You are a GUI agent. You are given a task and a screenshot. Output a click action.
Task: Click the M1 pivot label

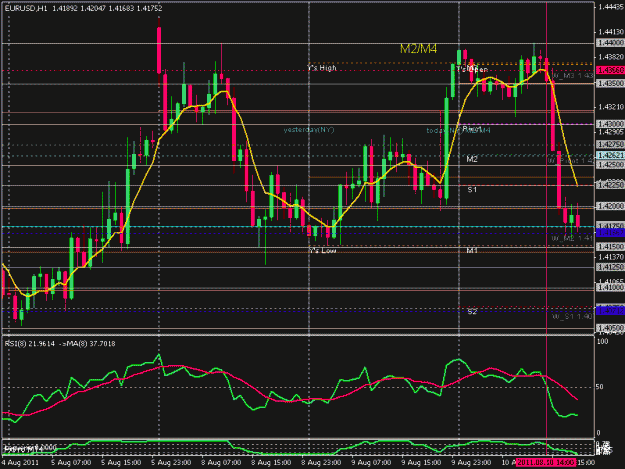click(472, 251)
